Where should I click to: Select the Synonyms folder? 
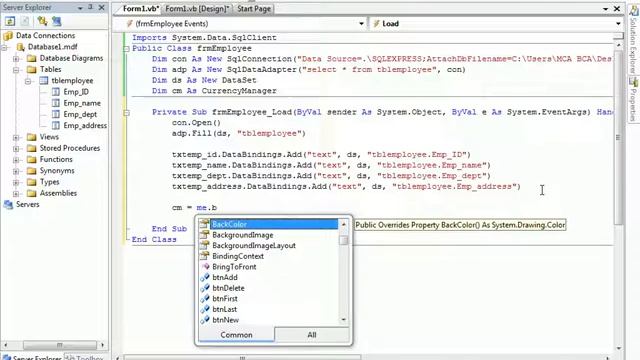point(57,171)
